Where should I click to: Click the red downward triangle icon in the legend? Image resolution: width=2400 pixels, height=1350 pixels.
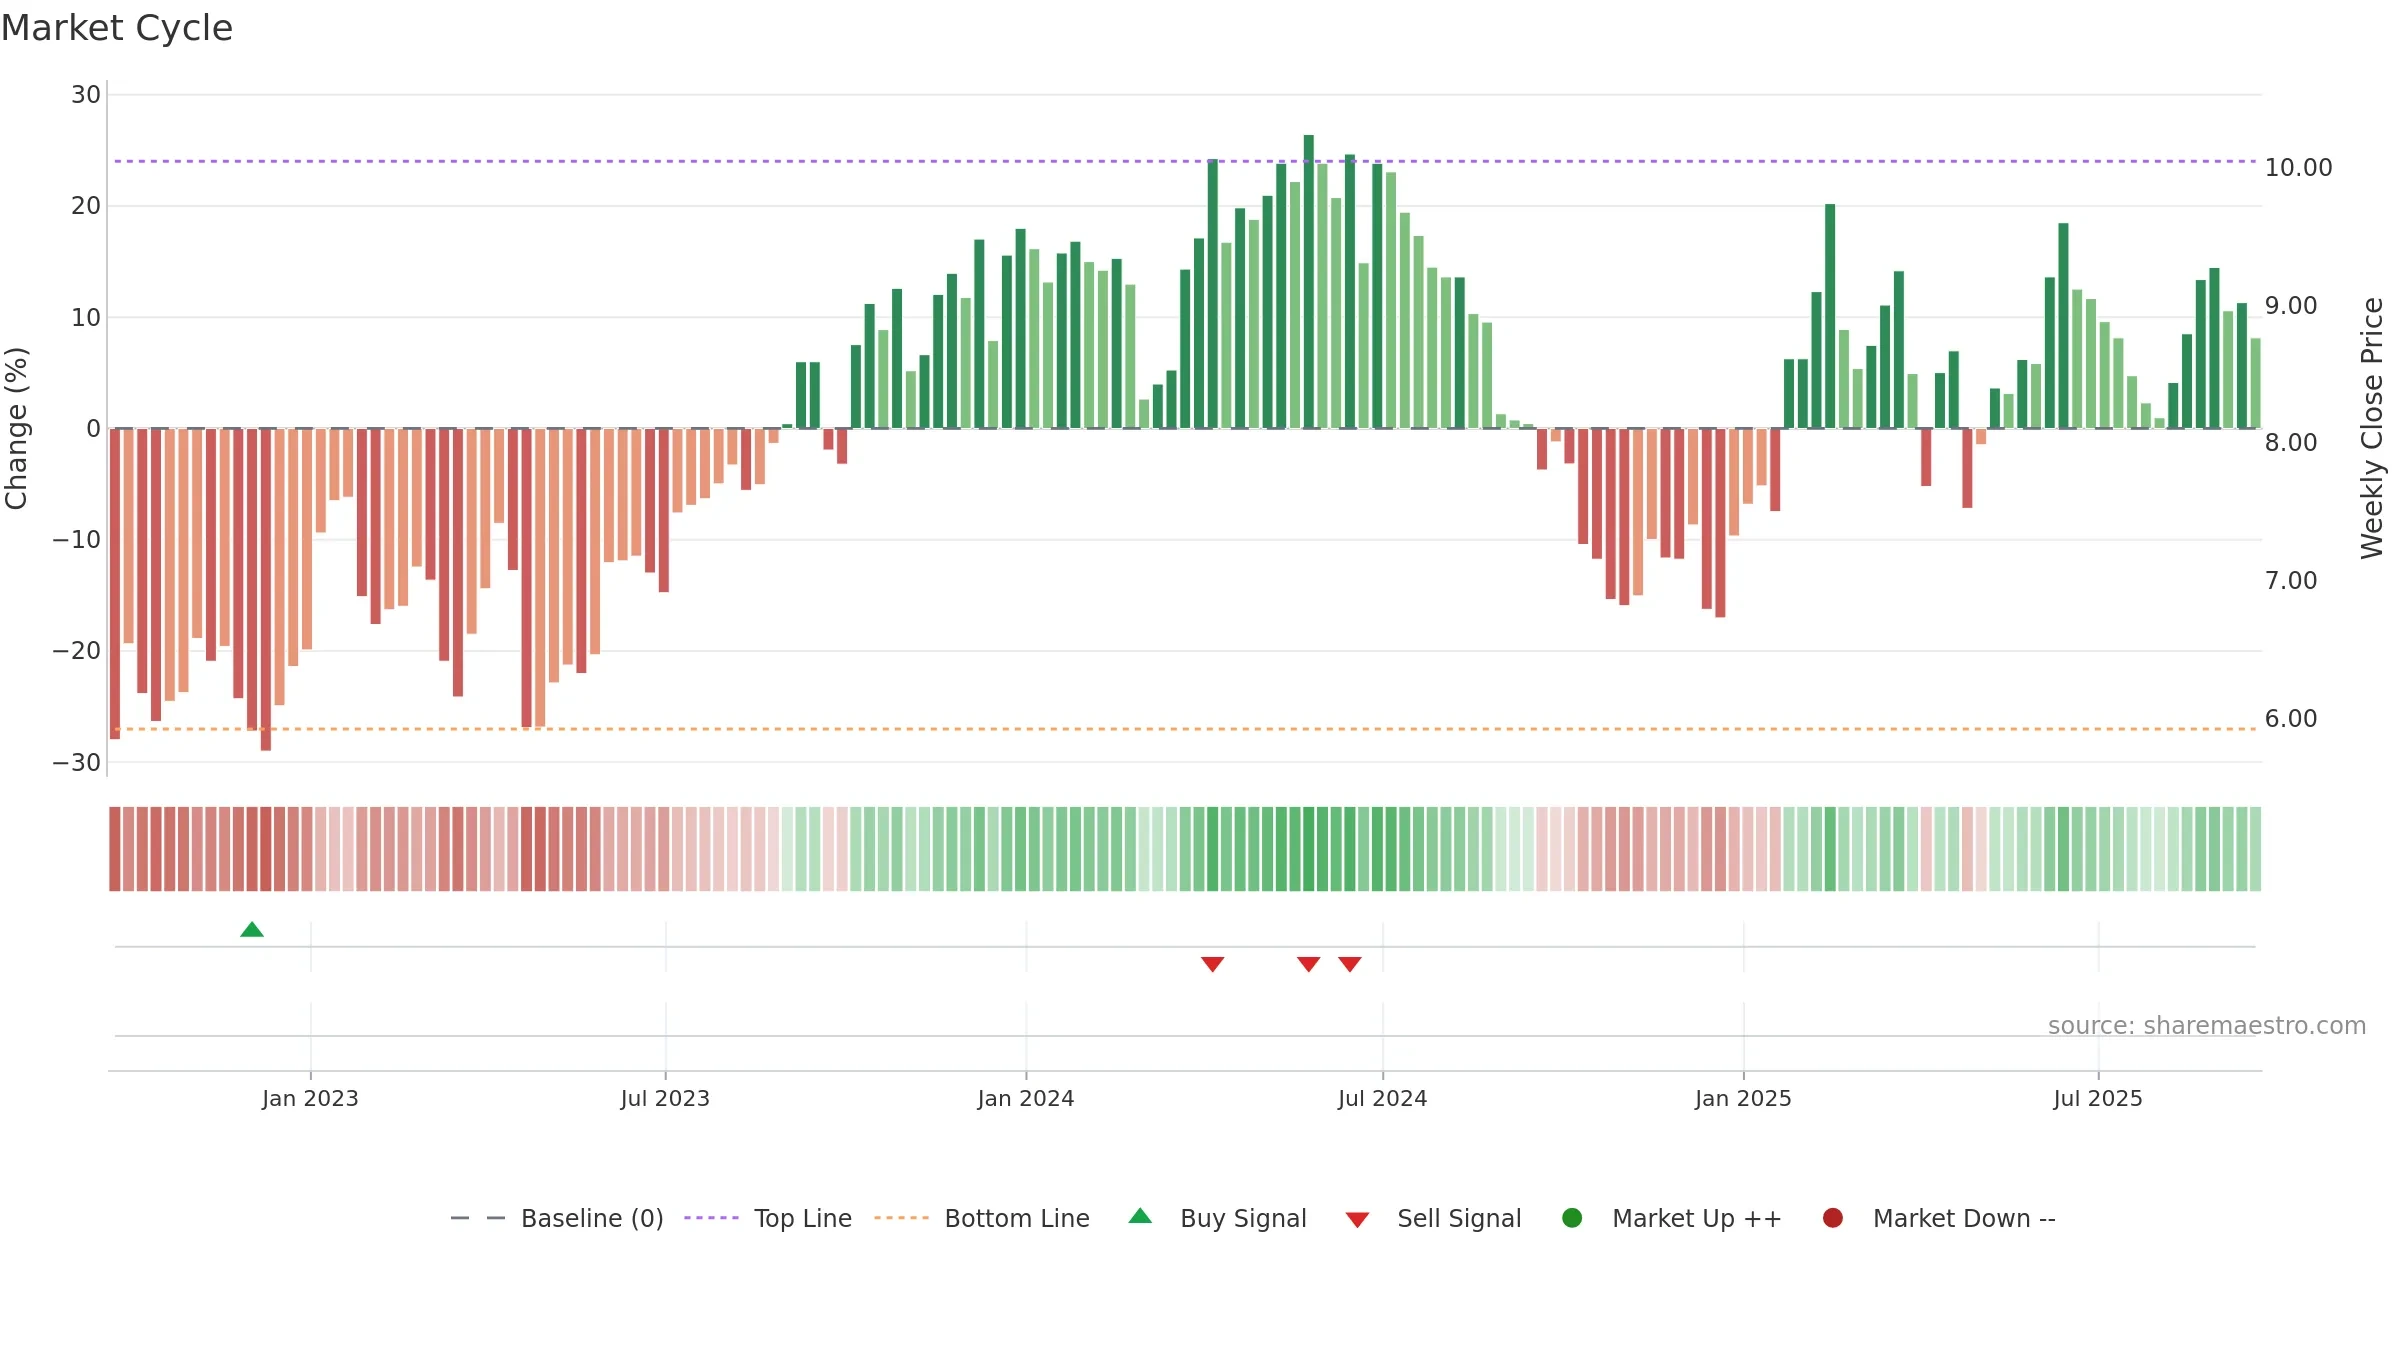(x=1357, y=1220)
